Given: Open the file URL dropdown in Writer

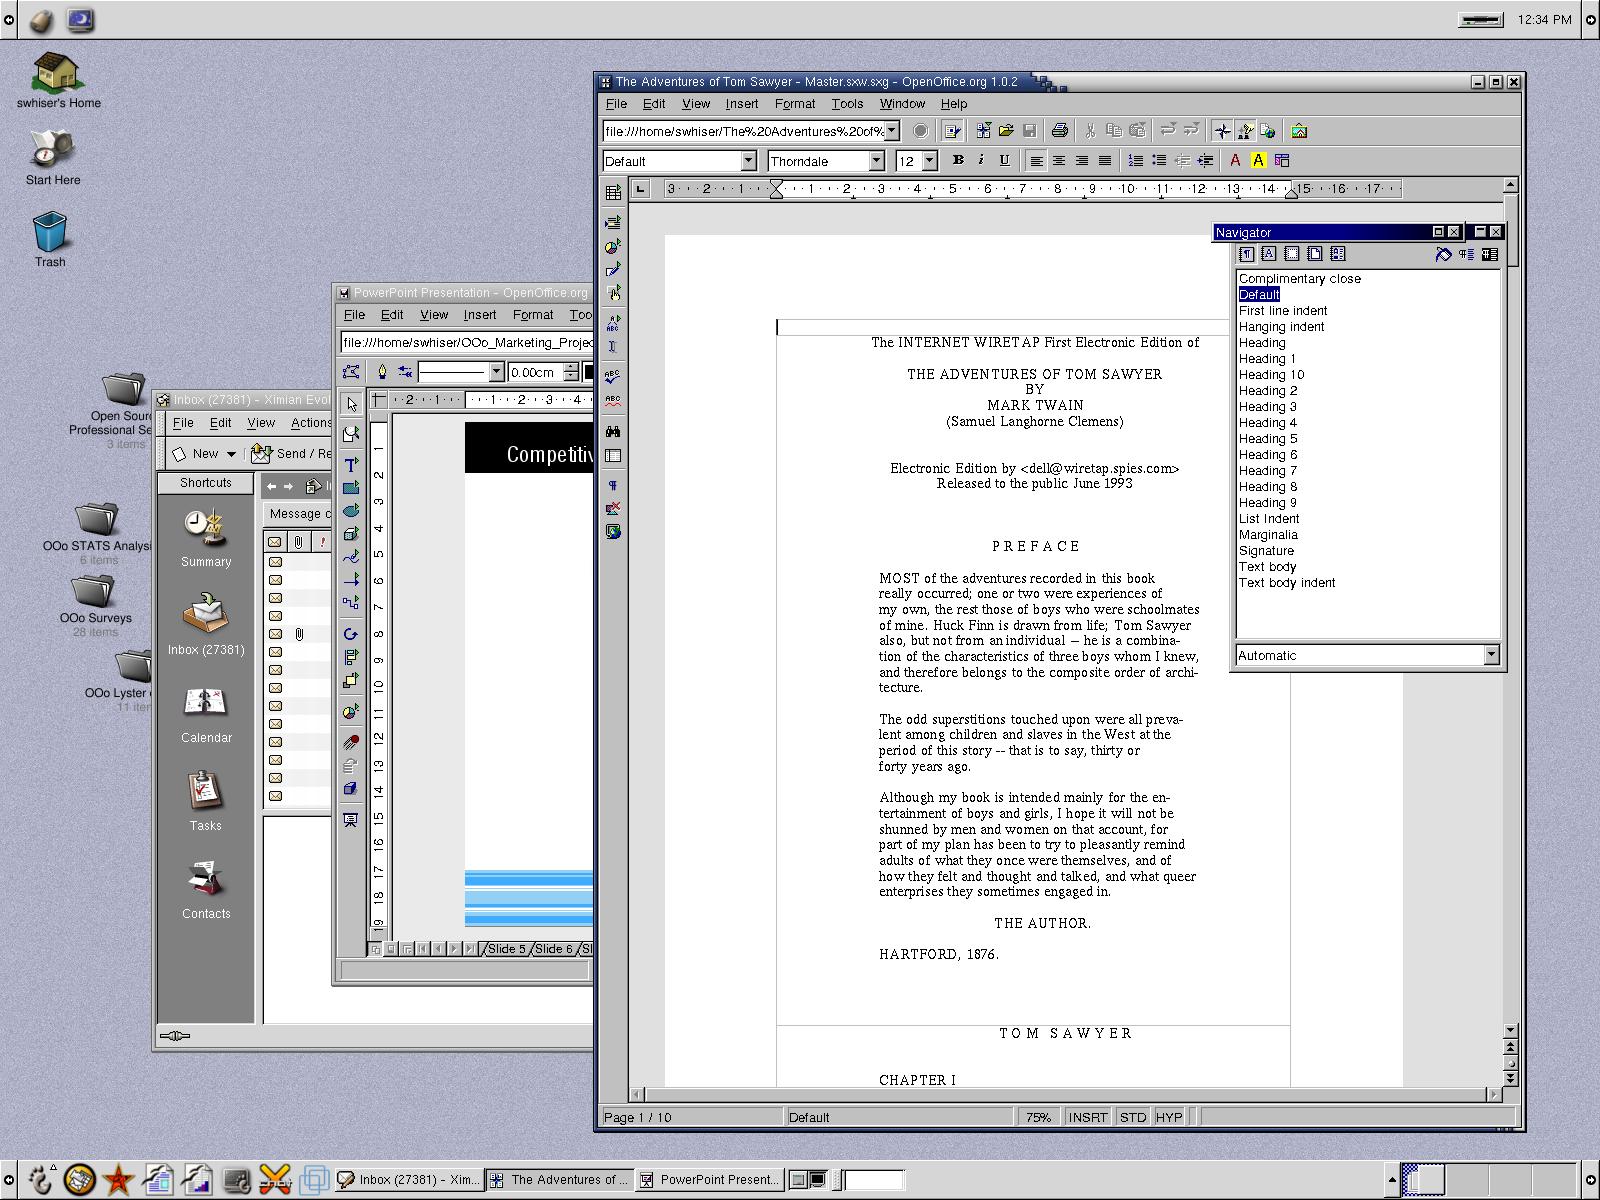Looking at the screenshot, I should point(892,131).
